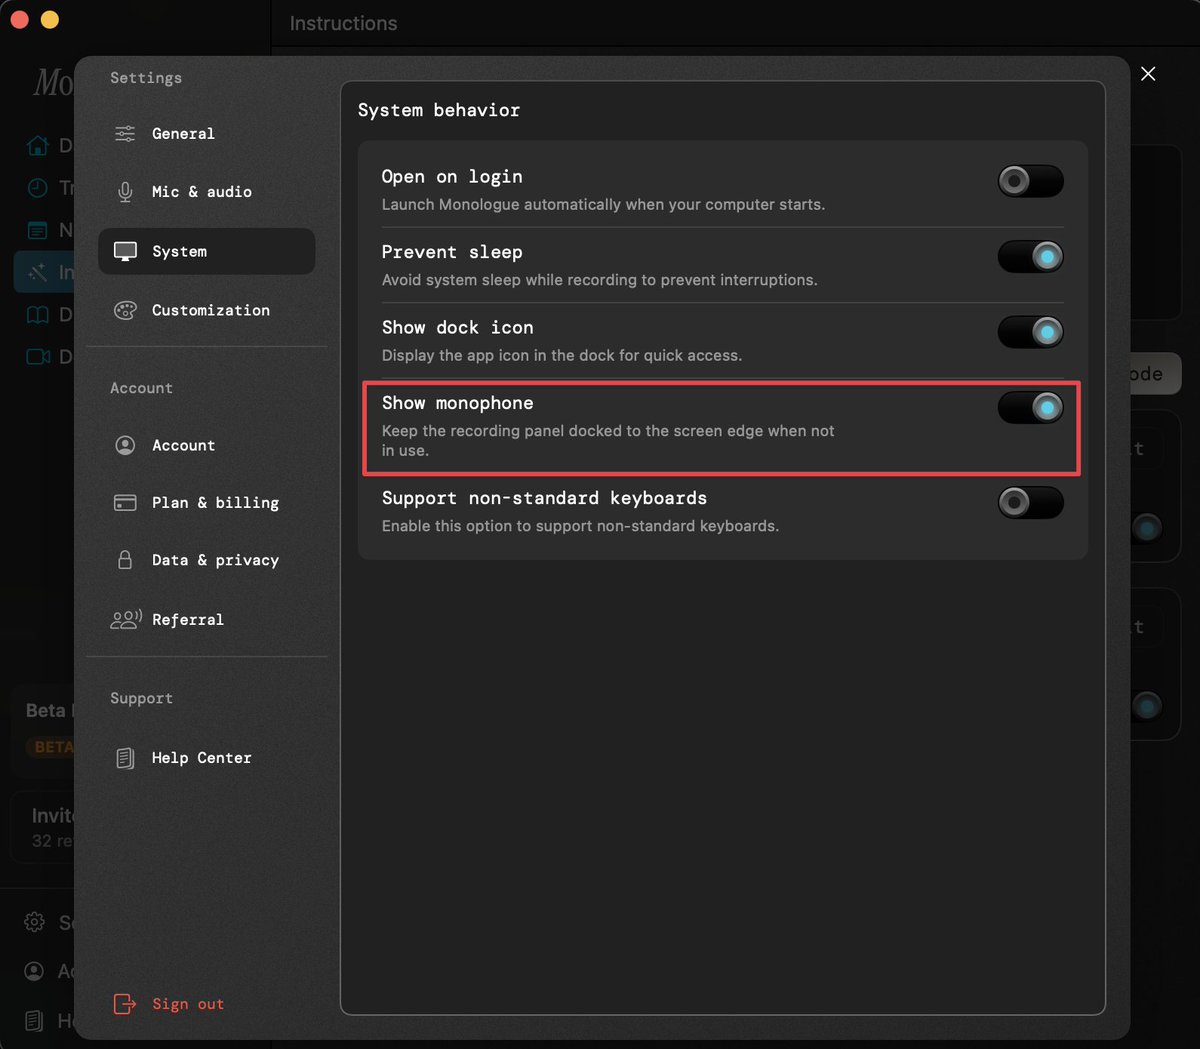Image resolution: width=1200 pixels, height=1049 pixels.
Task: Click the lock icon for Data & privacy
Action: coord(125,560)
